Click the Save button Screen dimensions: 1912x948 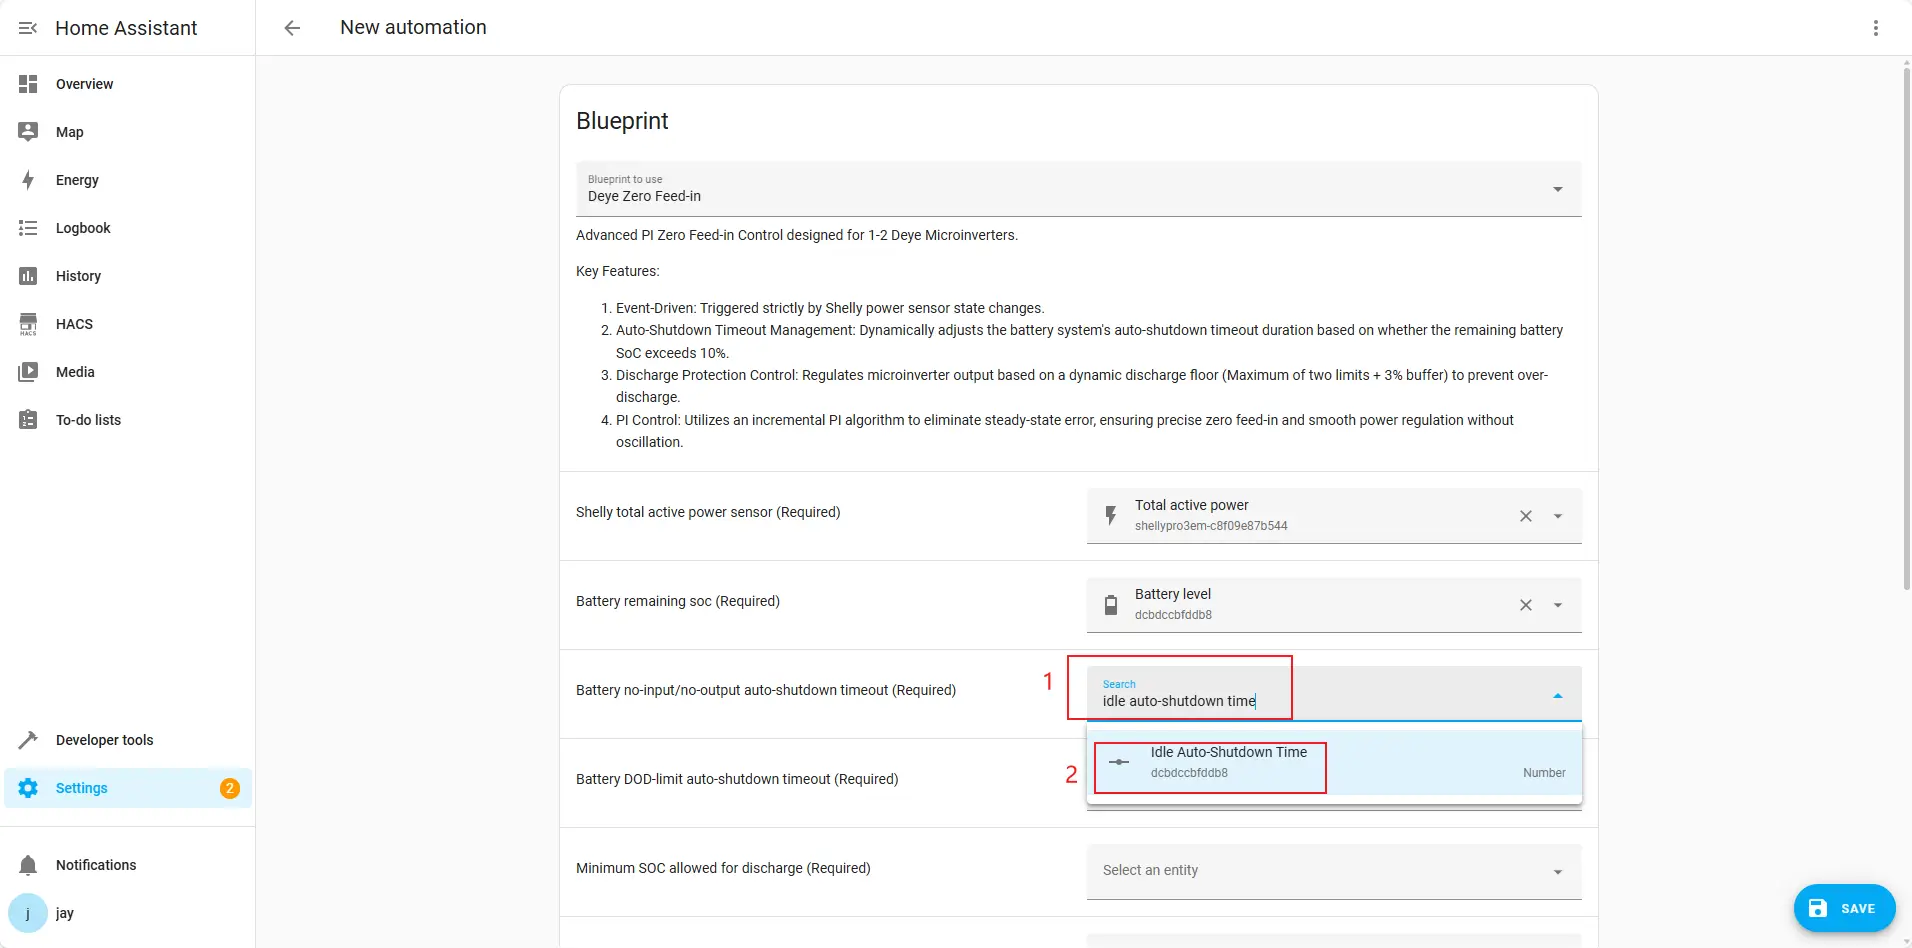pos(1843,908)
